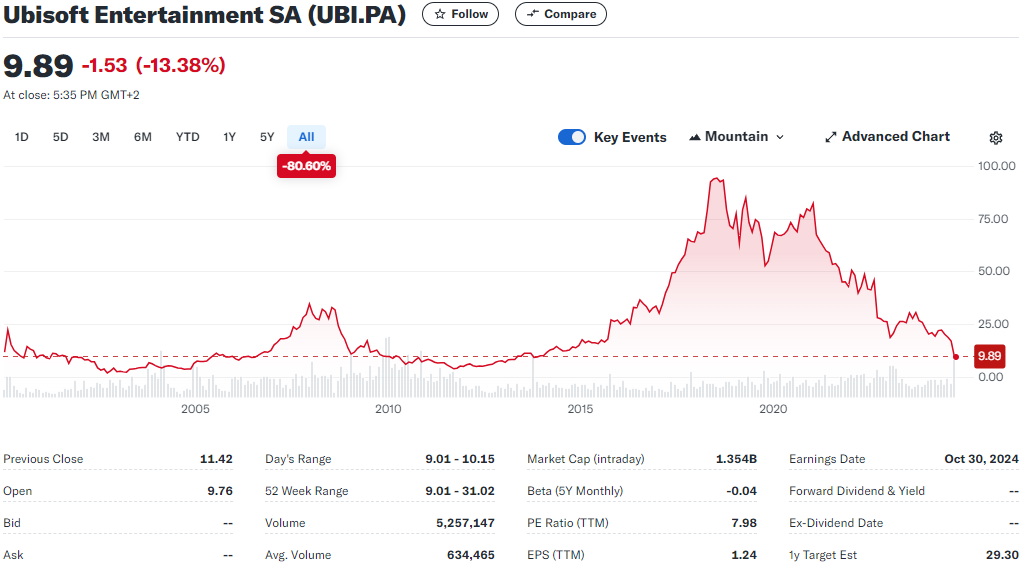Click the -80.60% change badge
1029x576 pixels.
click(306, 166)
